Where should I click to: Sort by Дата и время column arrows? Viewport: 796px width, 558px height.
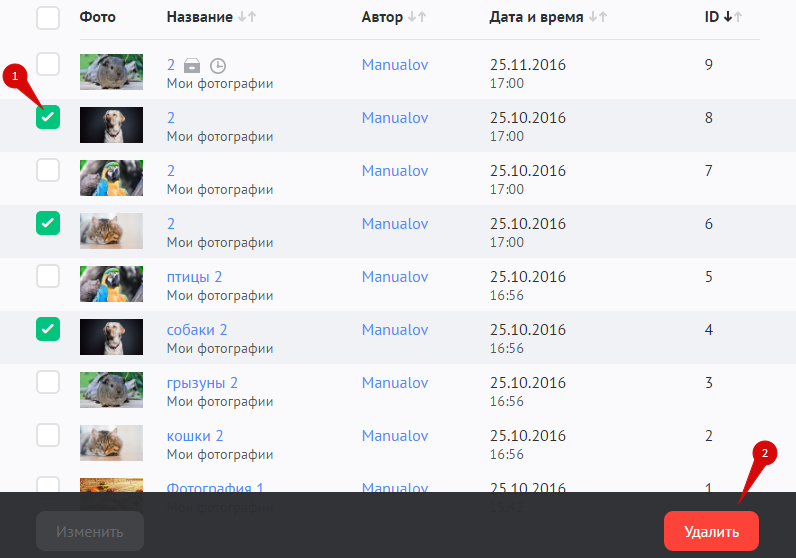click(x=598, y=18)
